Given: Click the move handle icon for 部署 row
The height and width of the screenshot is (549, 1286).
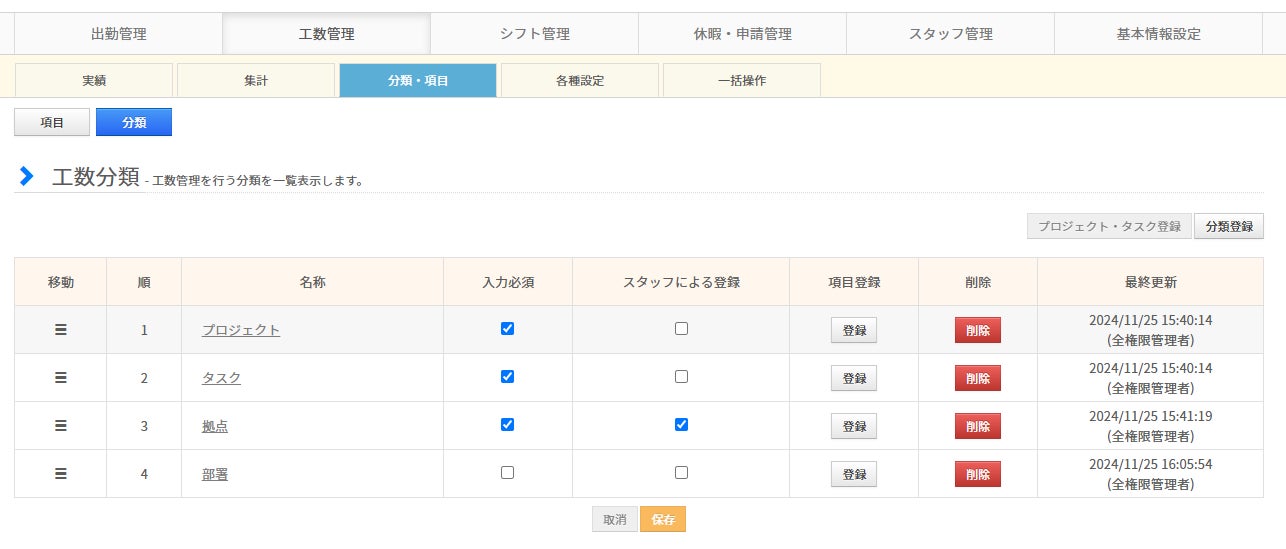Looking at the screenshot, I should pyautogui.click(x=61, y=474).
